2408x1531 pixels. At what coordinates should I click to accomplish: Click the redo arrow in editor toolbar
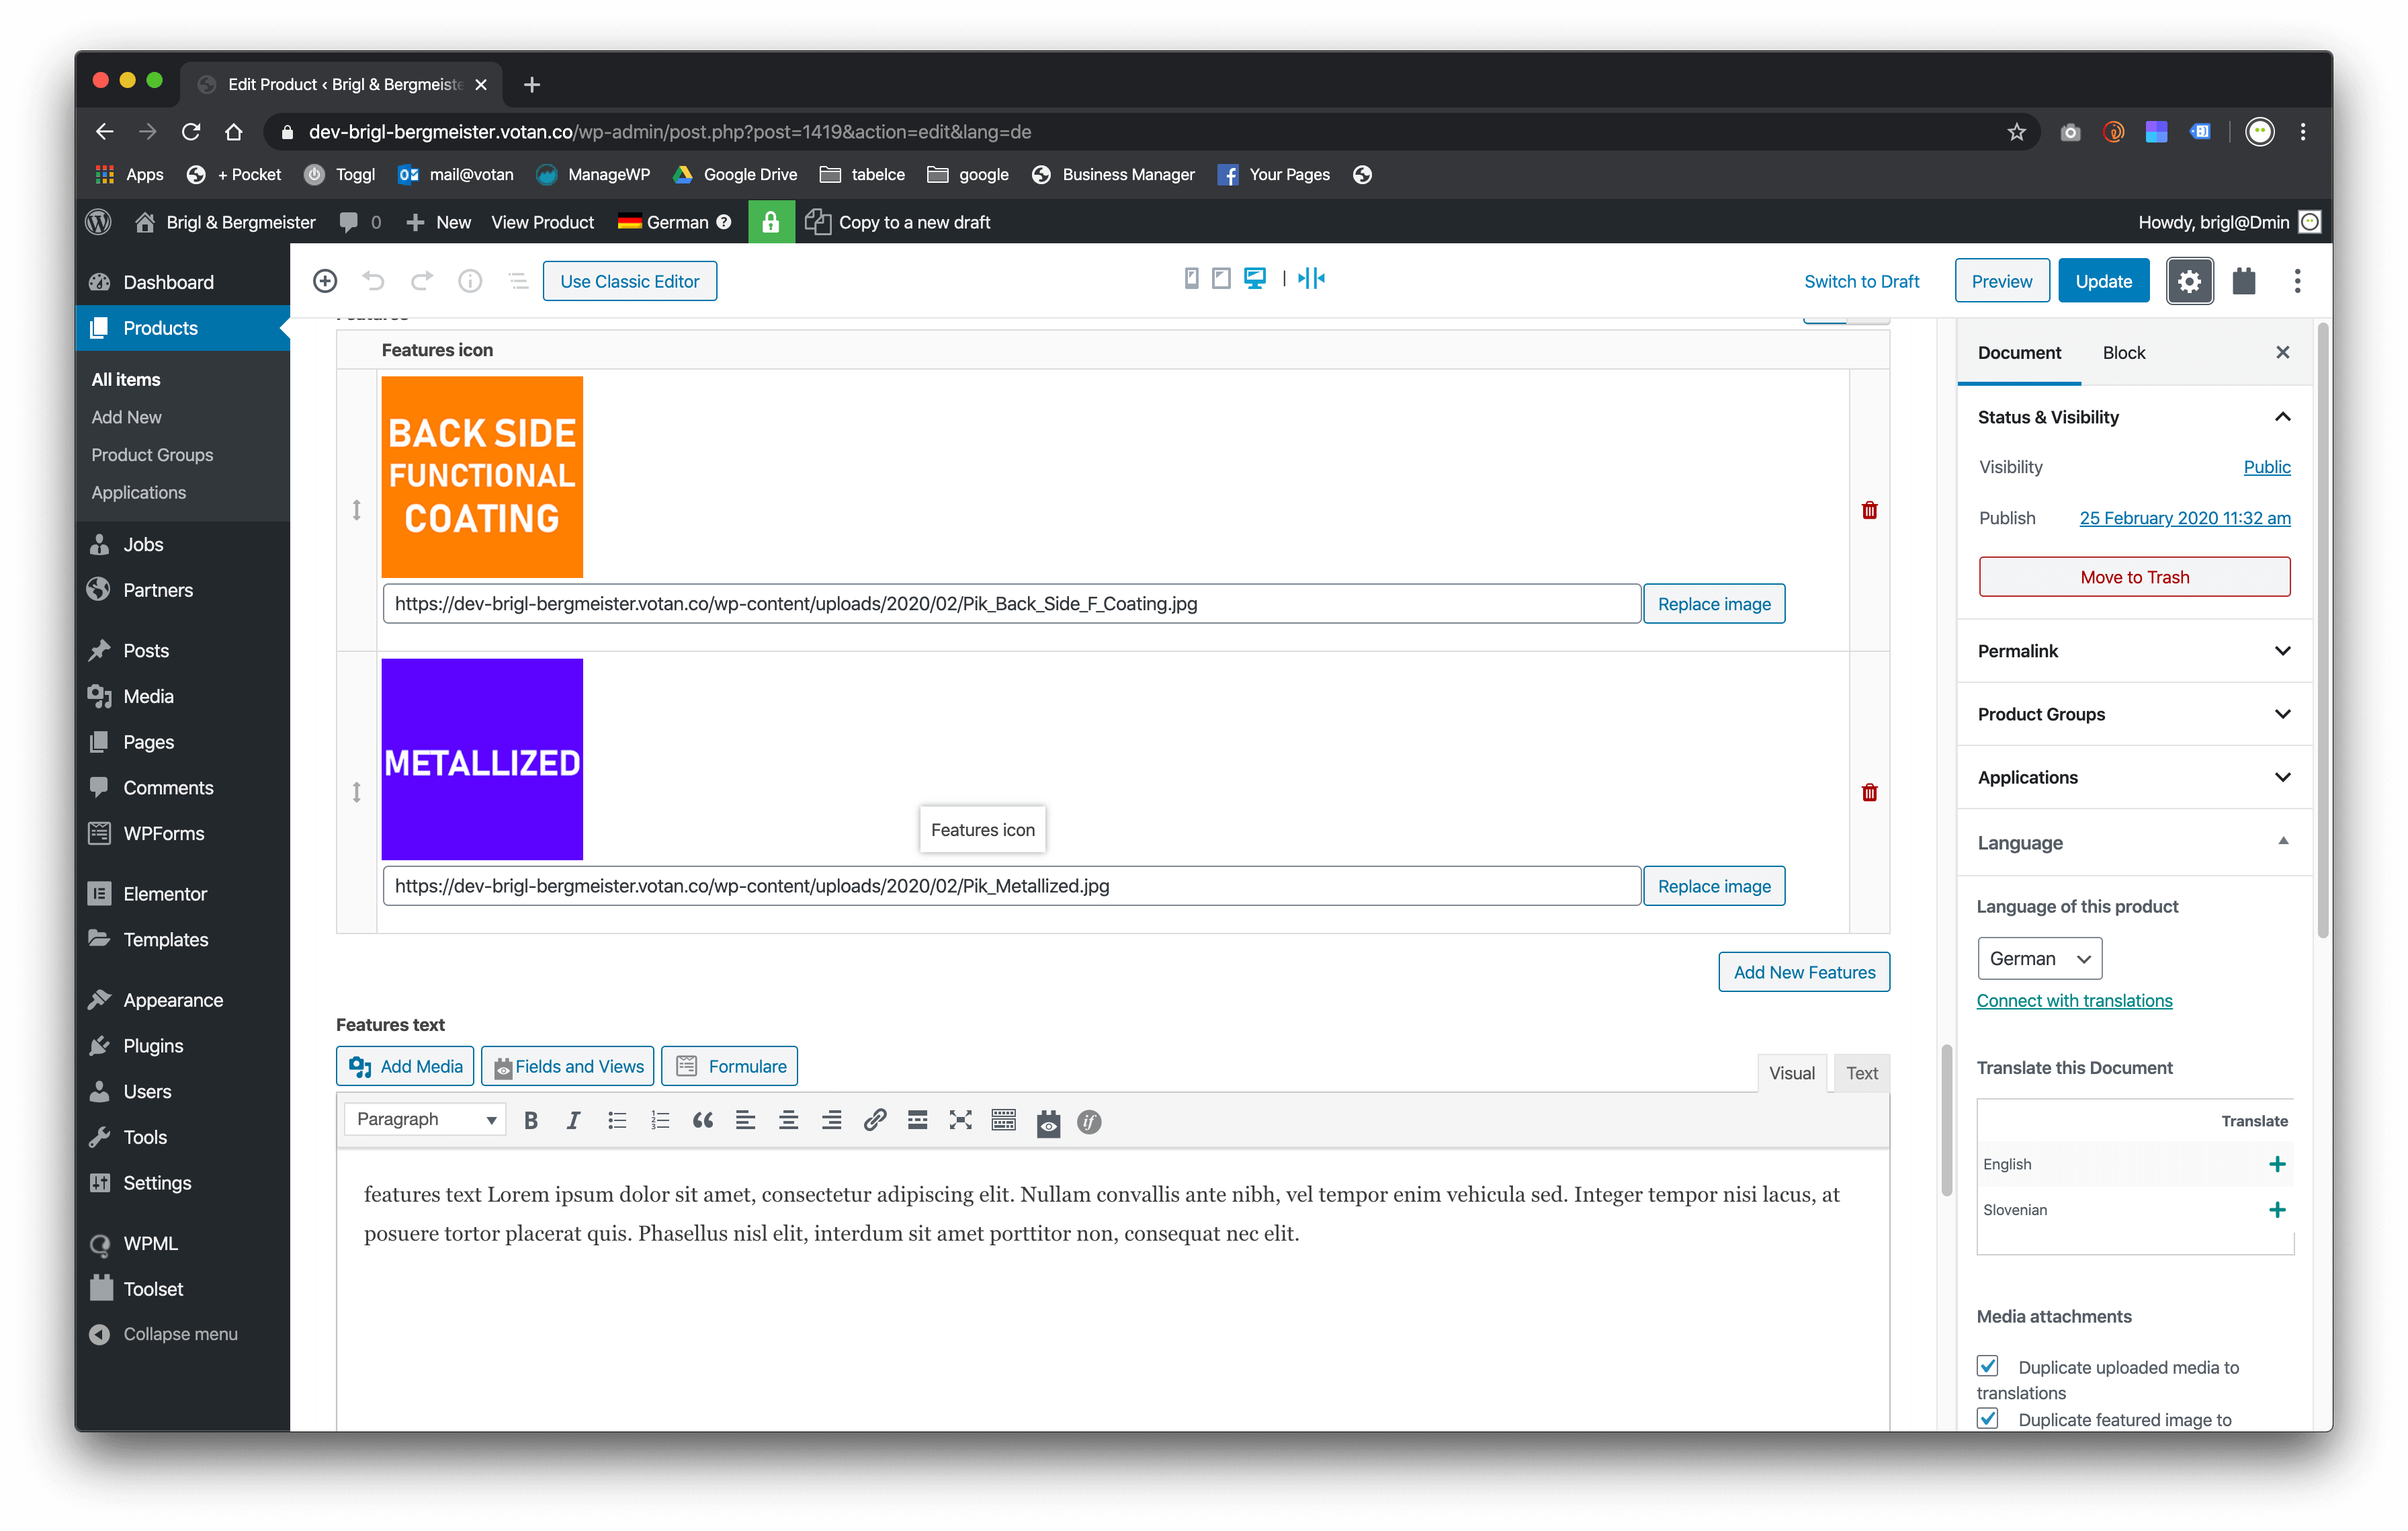pos(422,281)
